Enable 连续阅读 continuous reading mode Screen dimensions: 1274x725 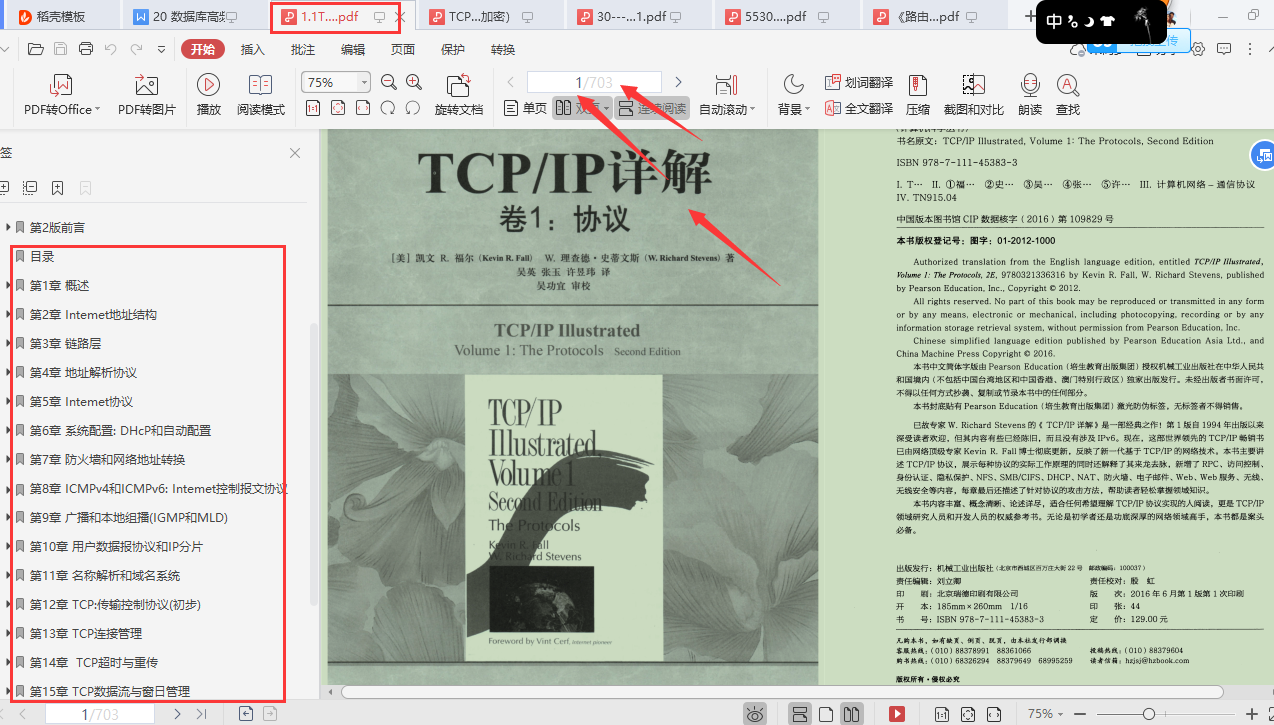[660, 108]
